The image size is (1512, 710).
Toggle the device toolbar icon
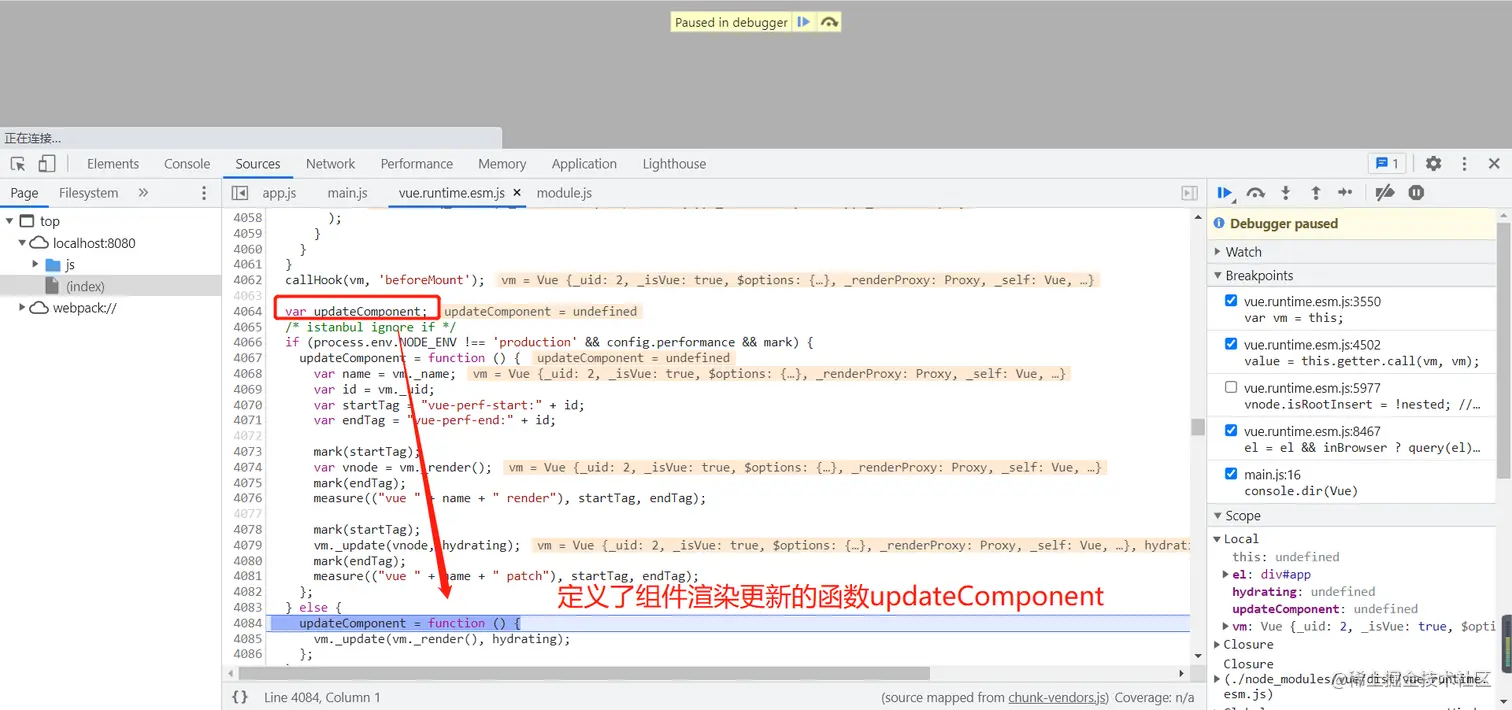[47, 164]
